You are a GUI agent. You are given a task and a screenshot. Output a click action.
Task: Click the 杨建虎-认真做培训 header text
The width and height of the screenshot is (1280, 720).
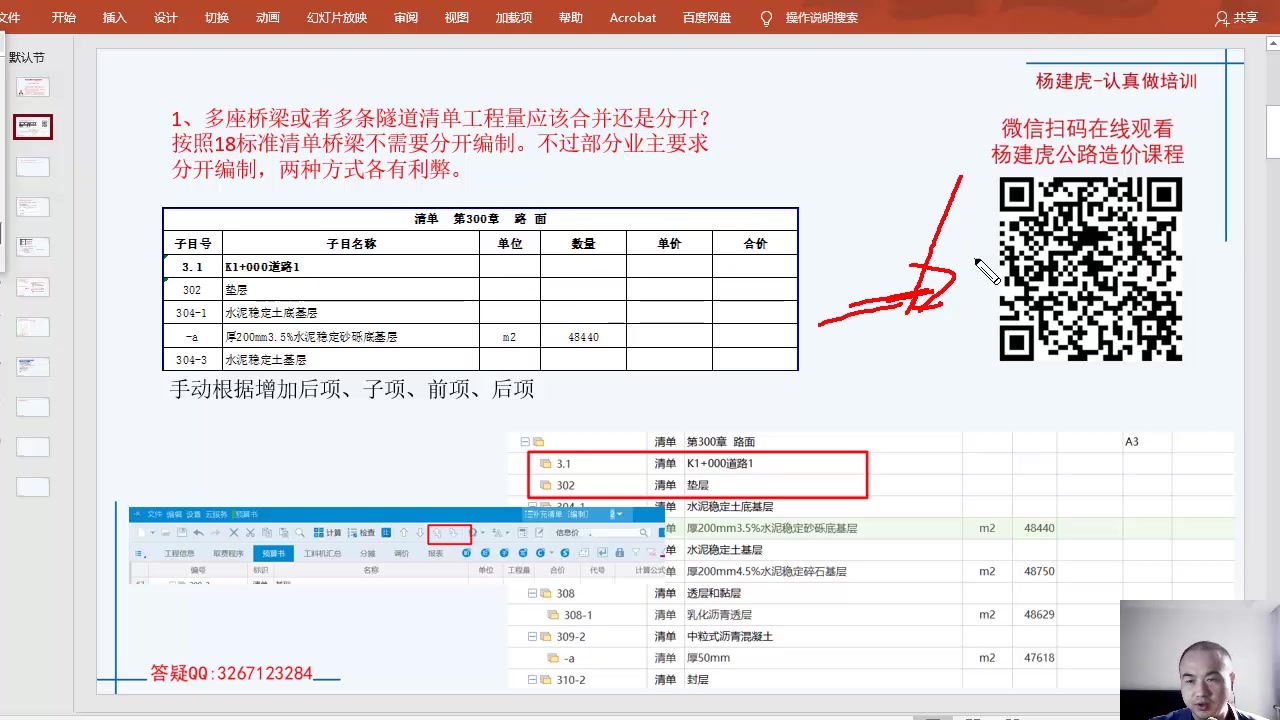click(x=1116, y=81)
